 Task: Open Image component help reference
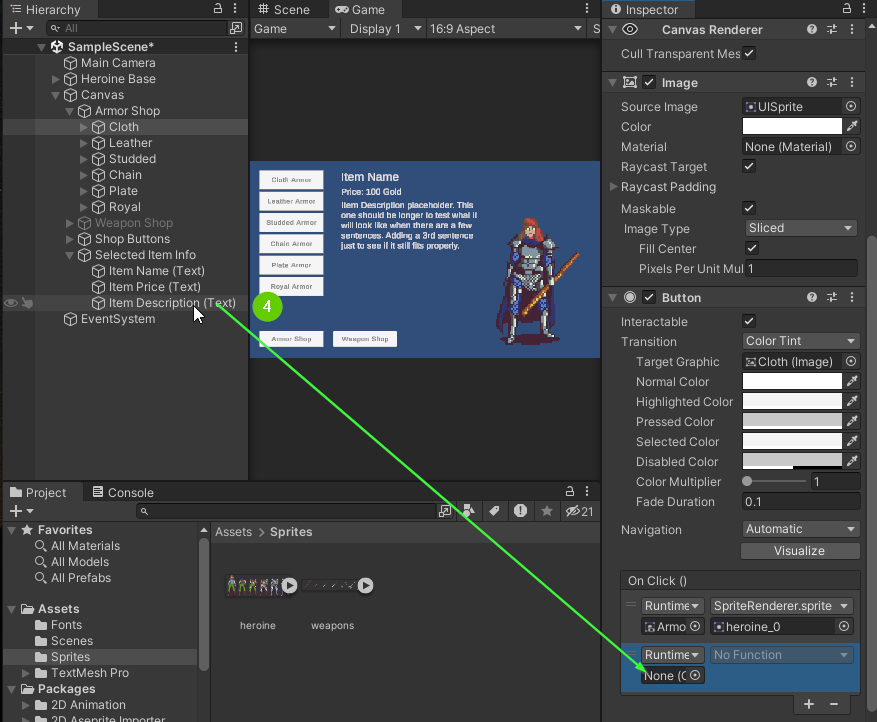[811, 83]
